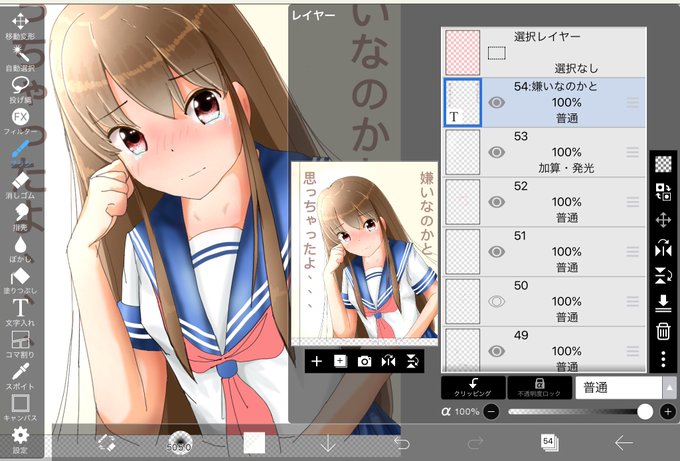Image resolution: width=680 pixels, height=461 pixels.
Task: Select layer 51 row
Action: (x=544, y=252)
